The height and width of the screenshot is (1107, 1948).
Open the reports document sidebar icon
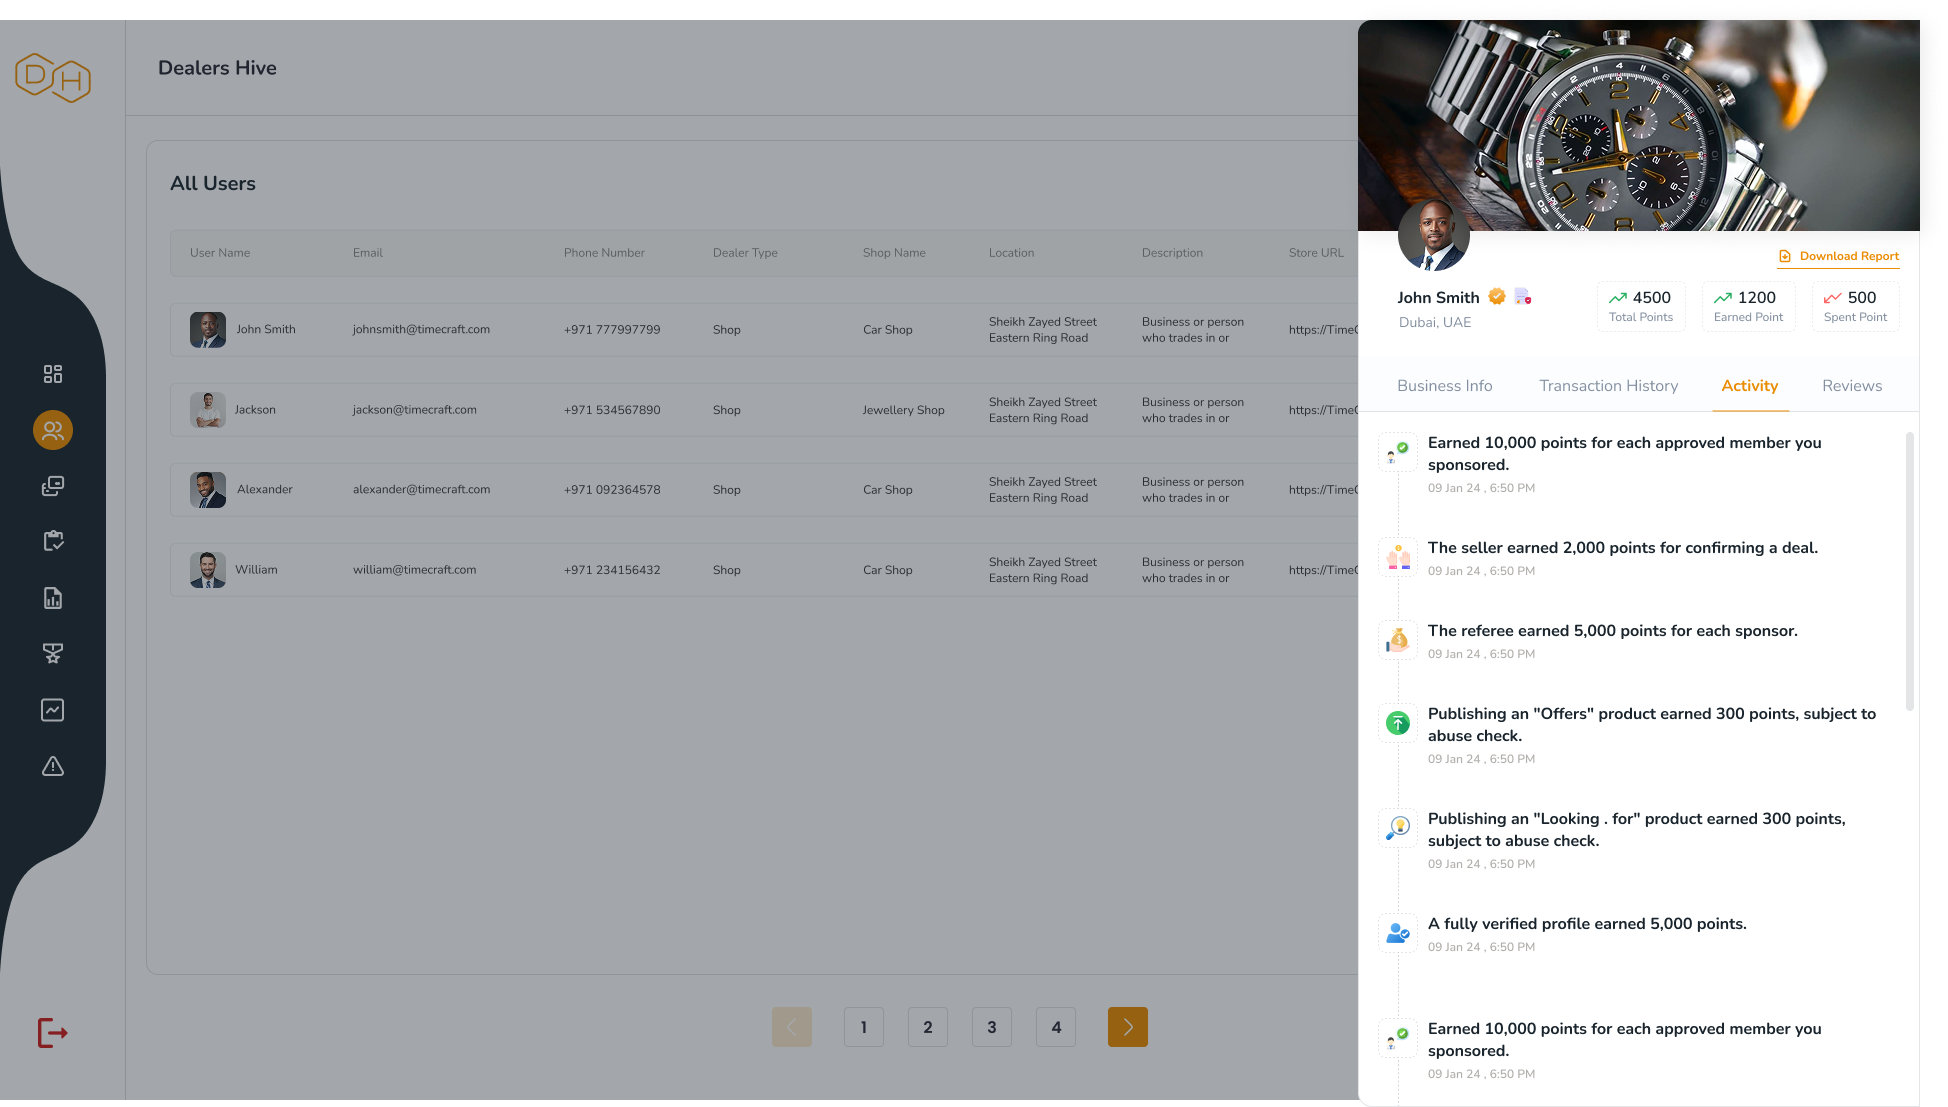point(53,598)
